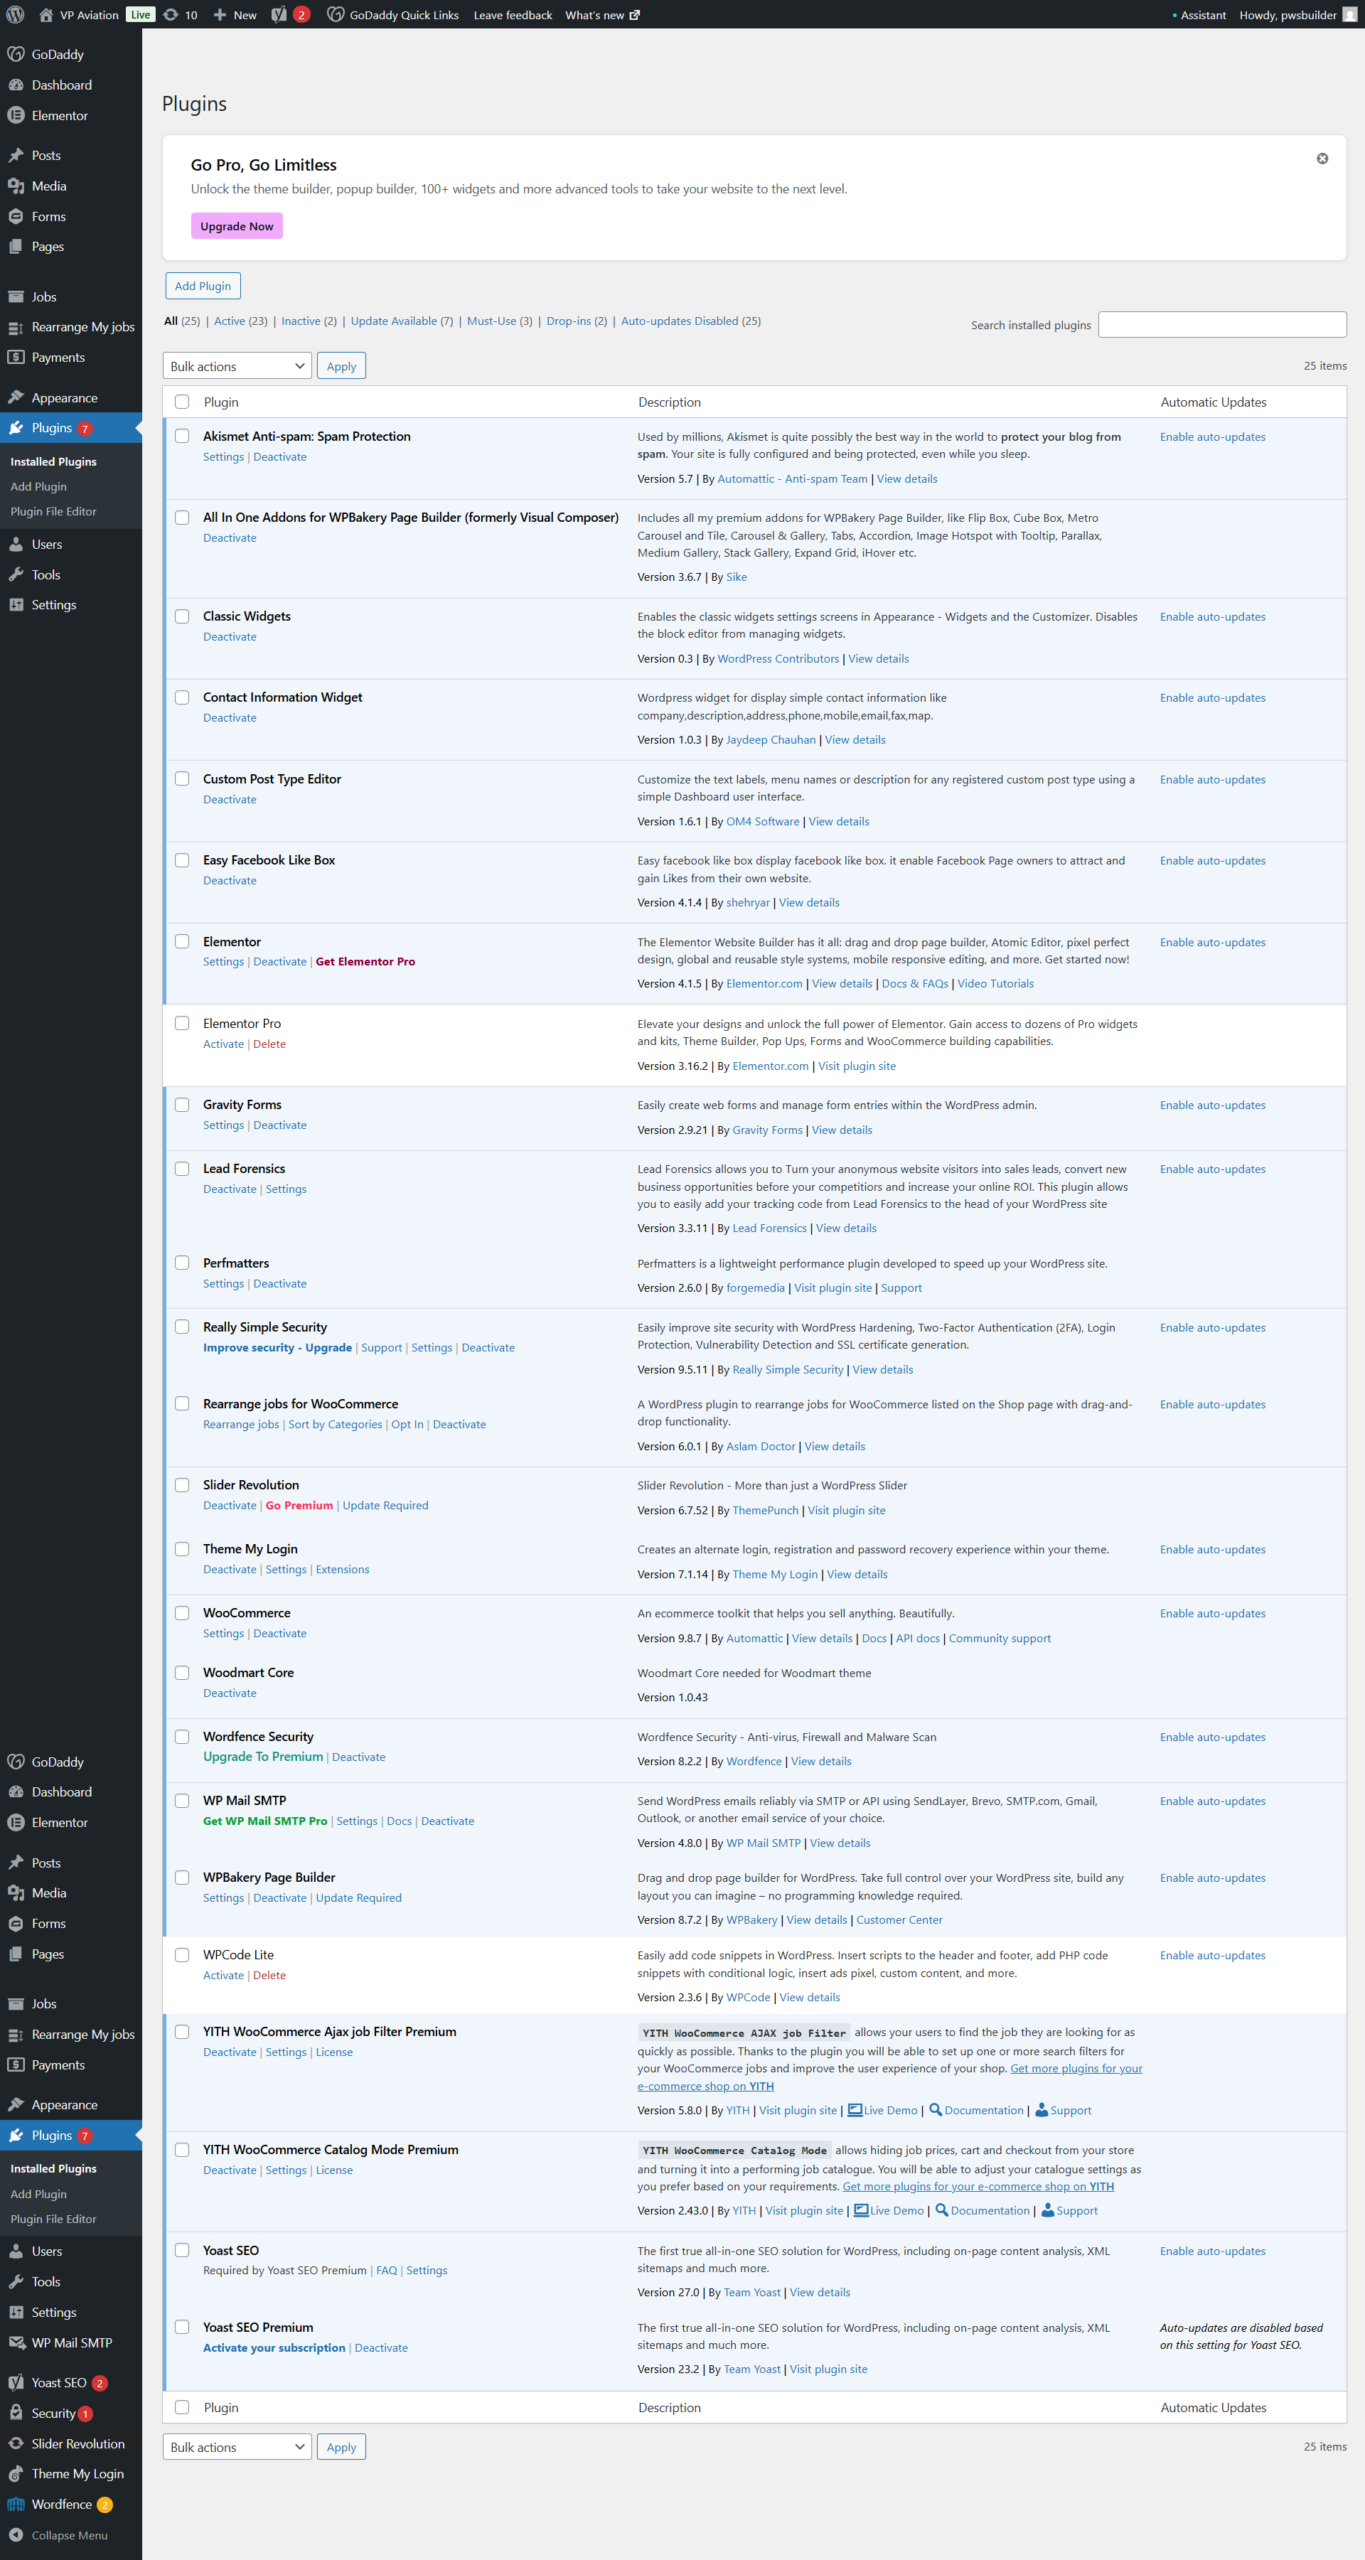The height and width of the screenshot is (2560, 1365).
Task: Delete the WPCode Lite plugin
Action: [269, 1976]
